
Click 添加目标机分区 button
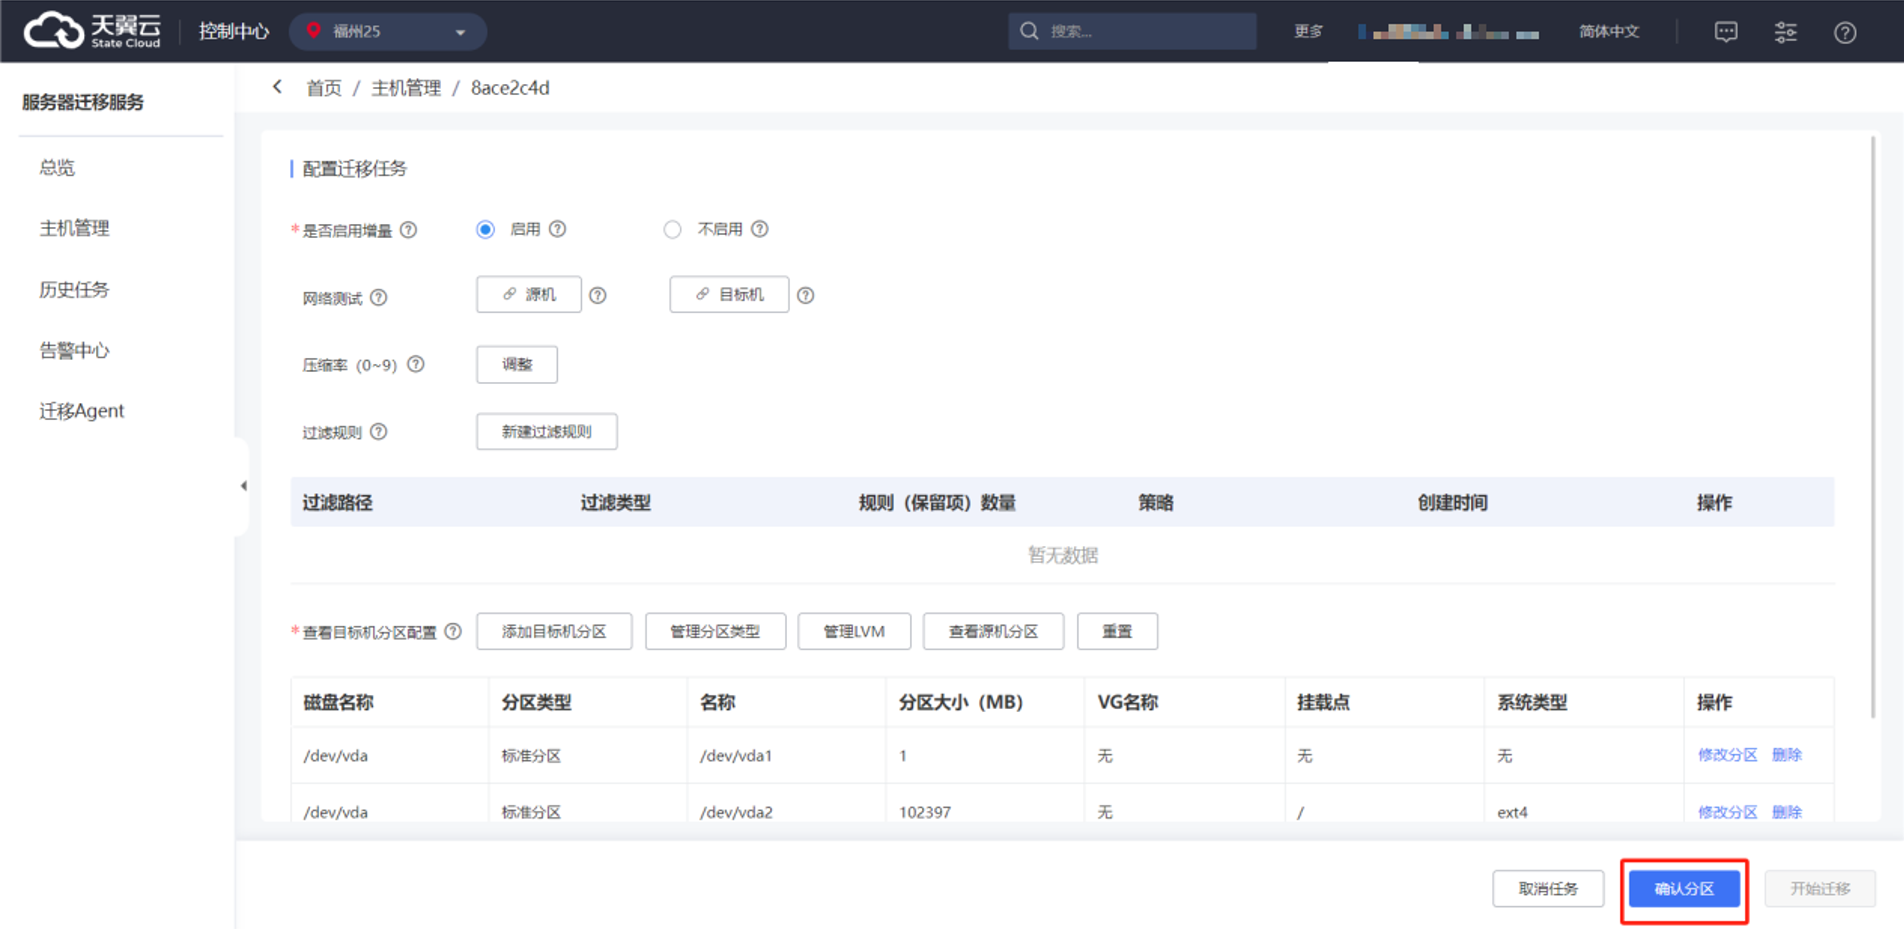(x=554, y=631)
